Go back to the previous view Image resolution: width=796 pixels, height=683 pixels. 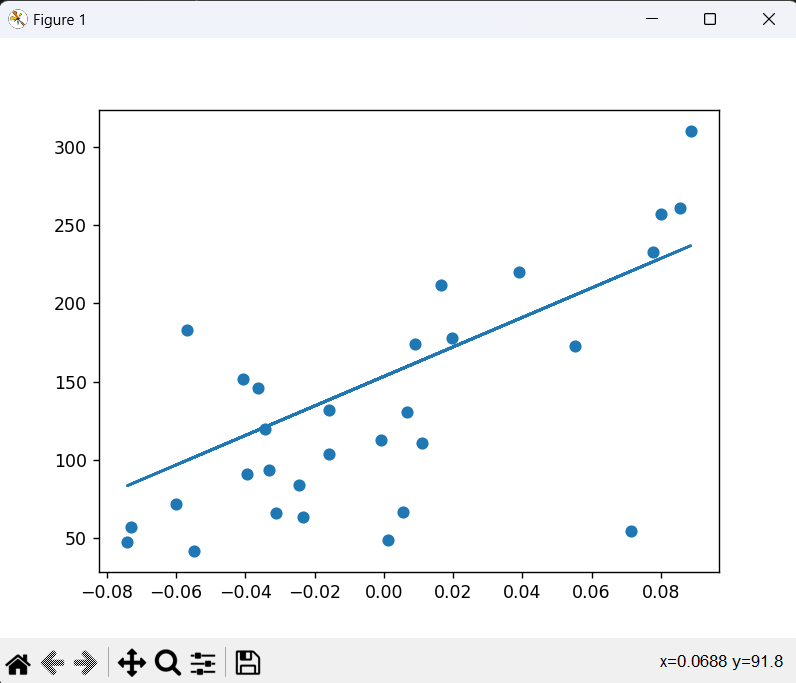point(52,662)
